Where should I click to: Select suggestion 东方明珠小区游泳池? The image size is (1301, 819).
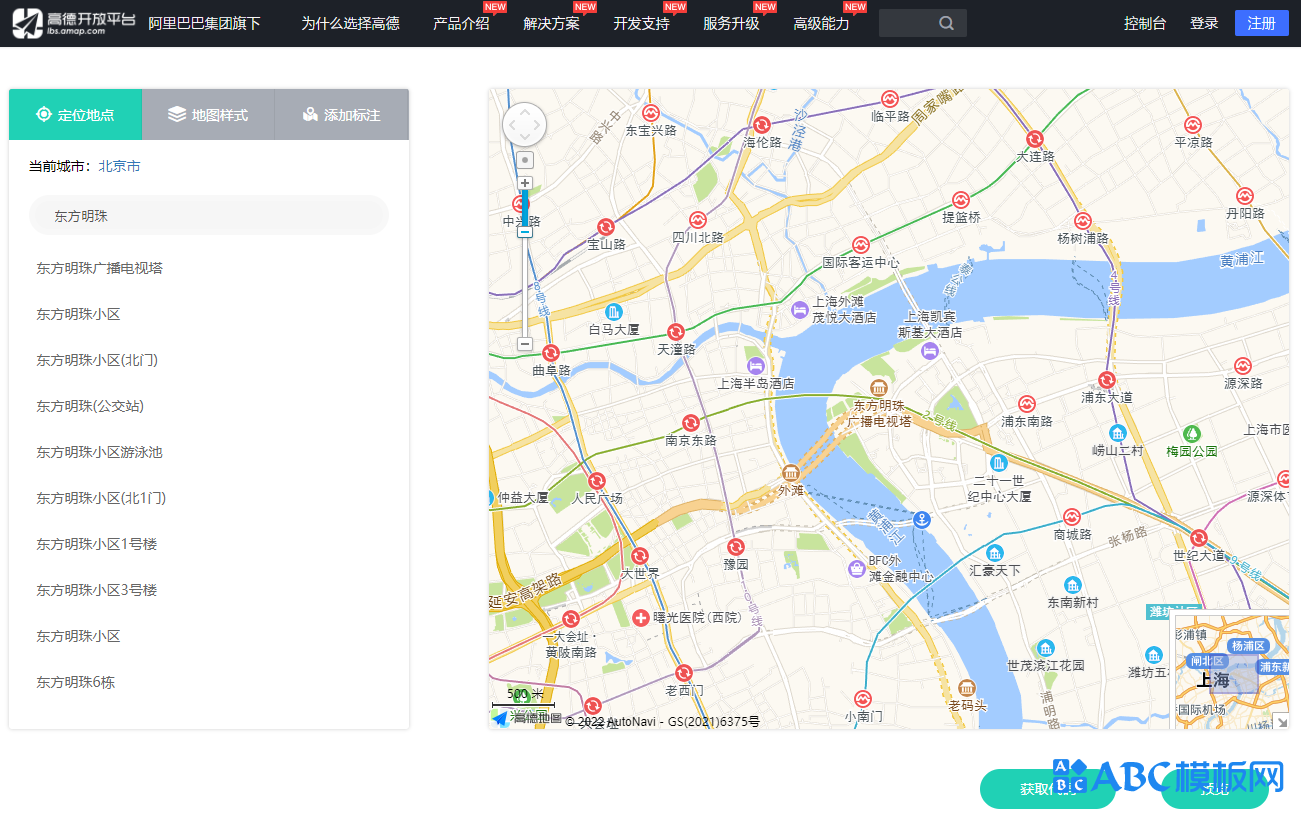point(100,452)
